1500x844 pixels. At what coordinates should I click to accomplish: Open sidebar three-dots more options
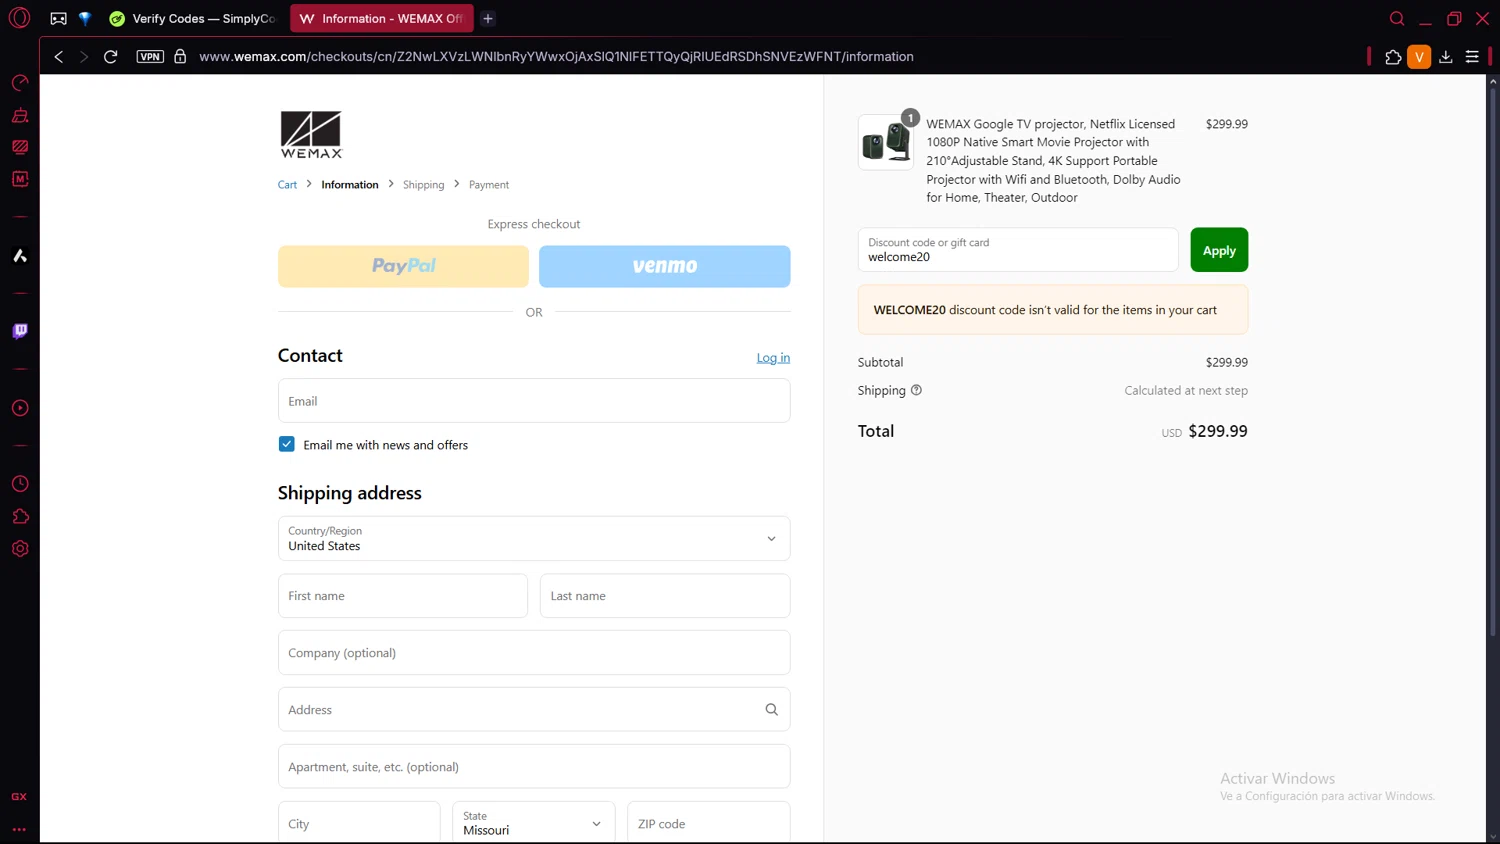pos(19,829)
